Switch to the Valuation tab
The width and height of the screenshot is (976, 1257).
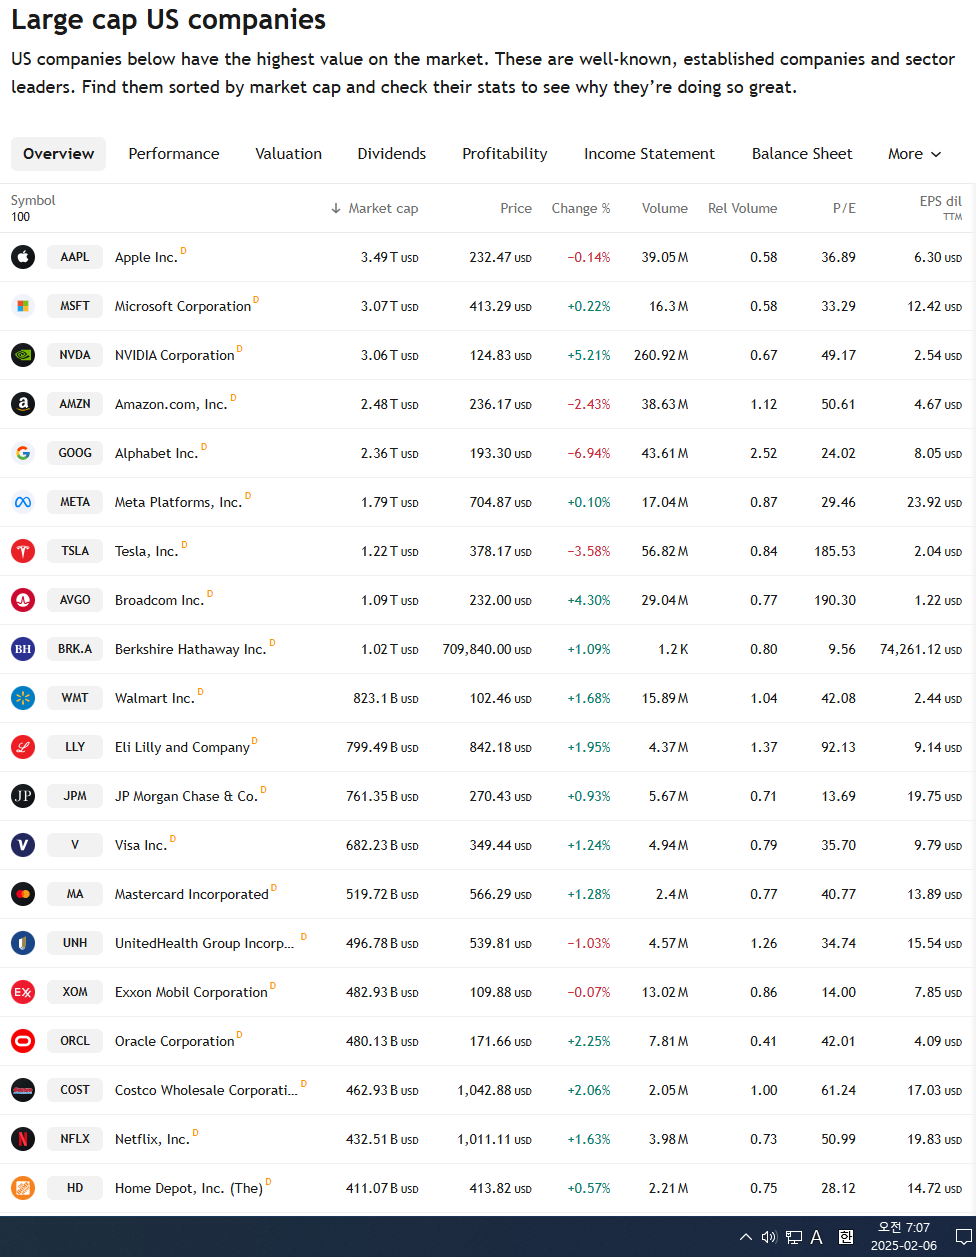288,154
